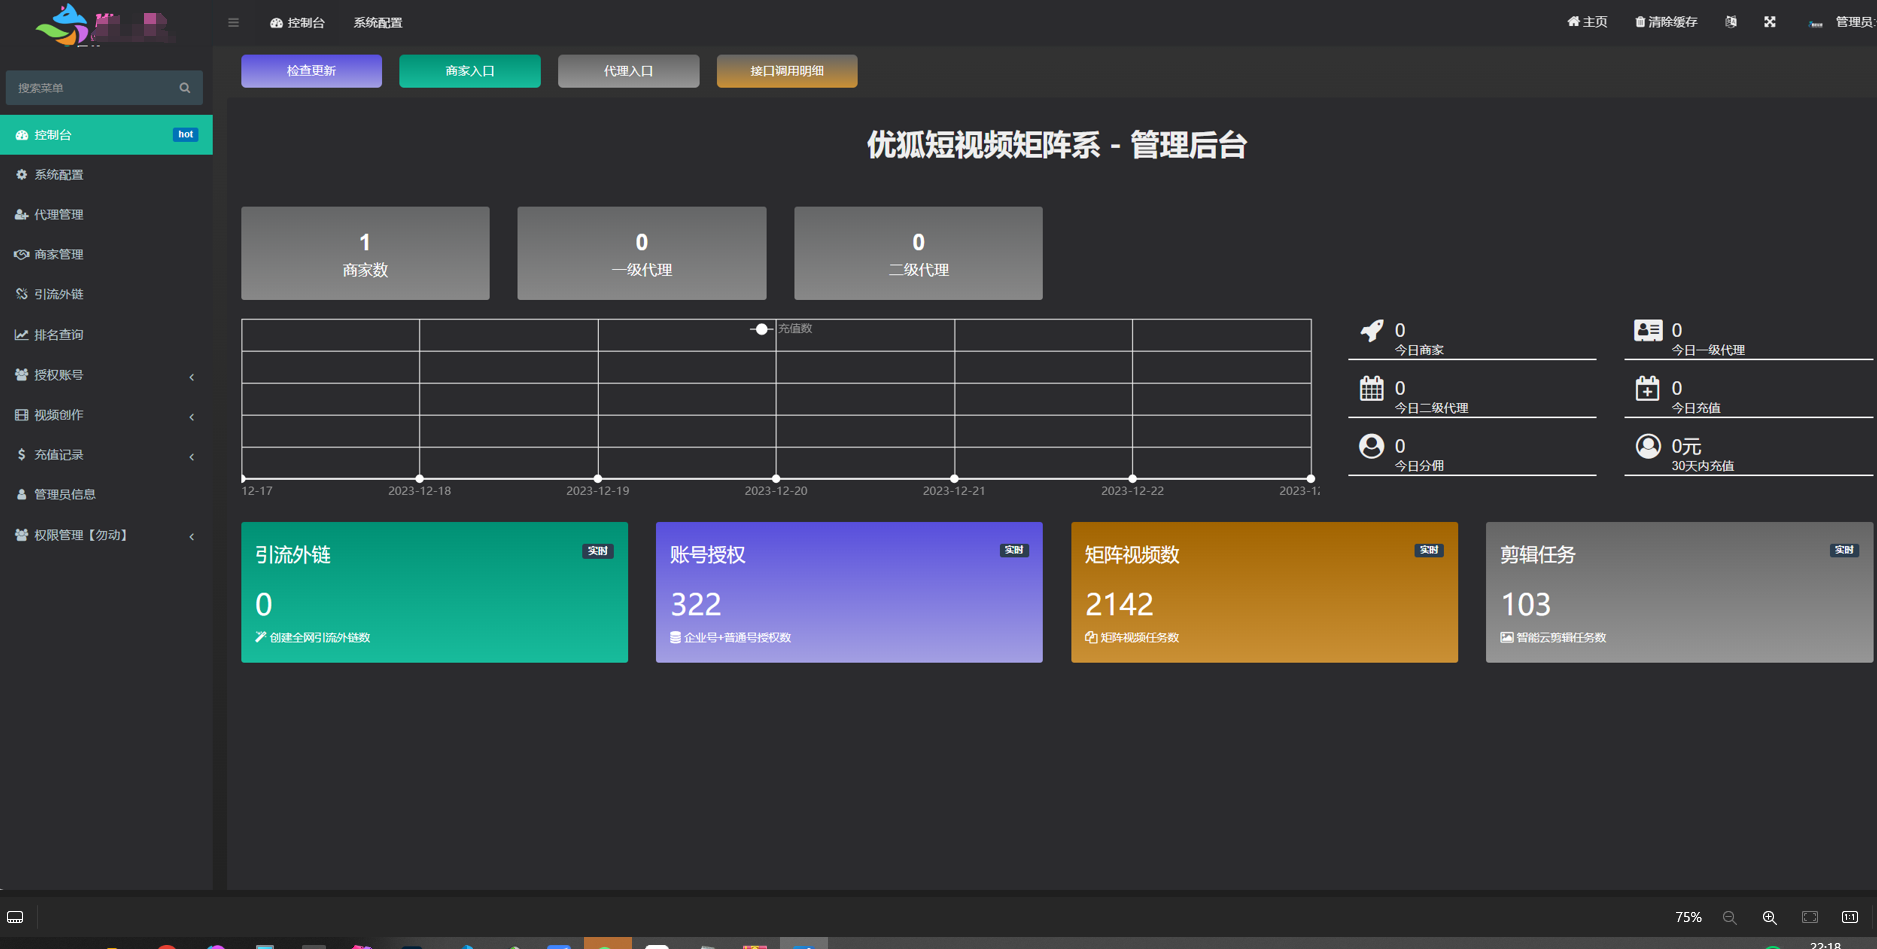Screen dimensions: 1877x949
Task: Click the 103 count in 剪辑任务 card
Action: (1526, 604)
